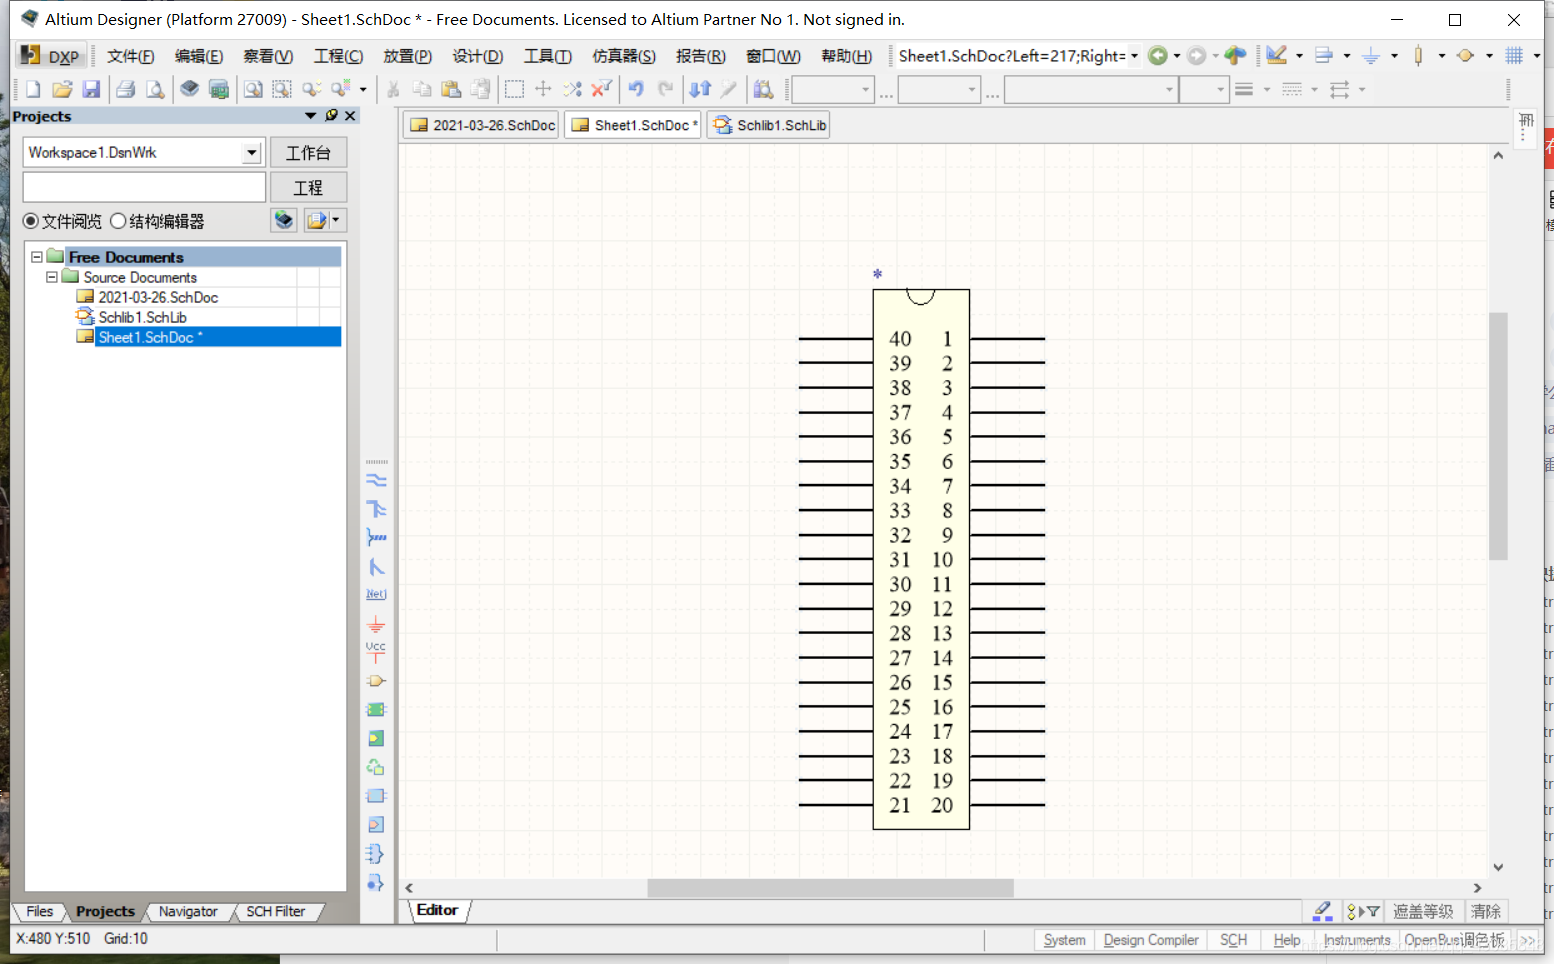Open the Files panel tab
The height and width of the screenshot is (964, 1554).
(40, 911)
